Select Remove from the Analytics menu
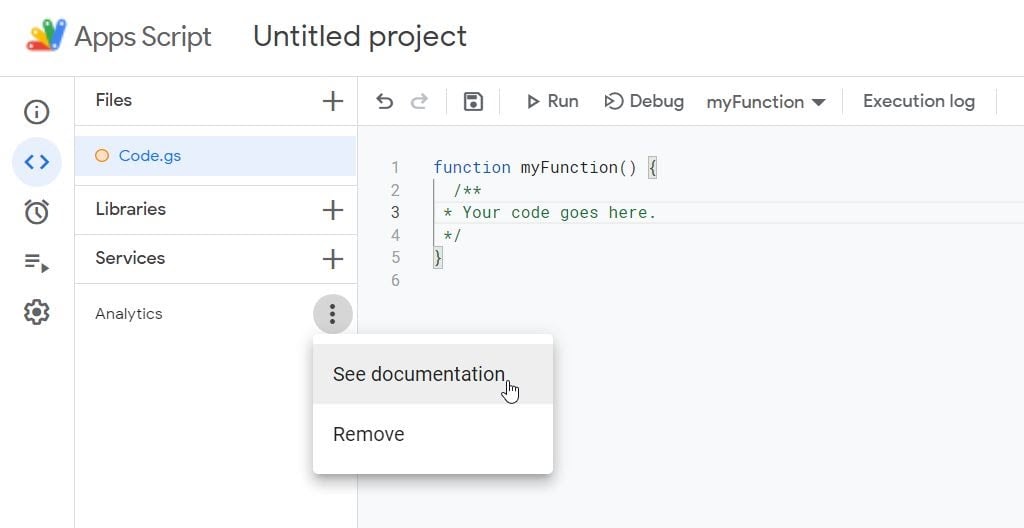Image resolution: width=1024 pixels, height=528 pixels. pos(369,435)
